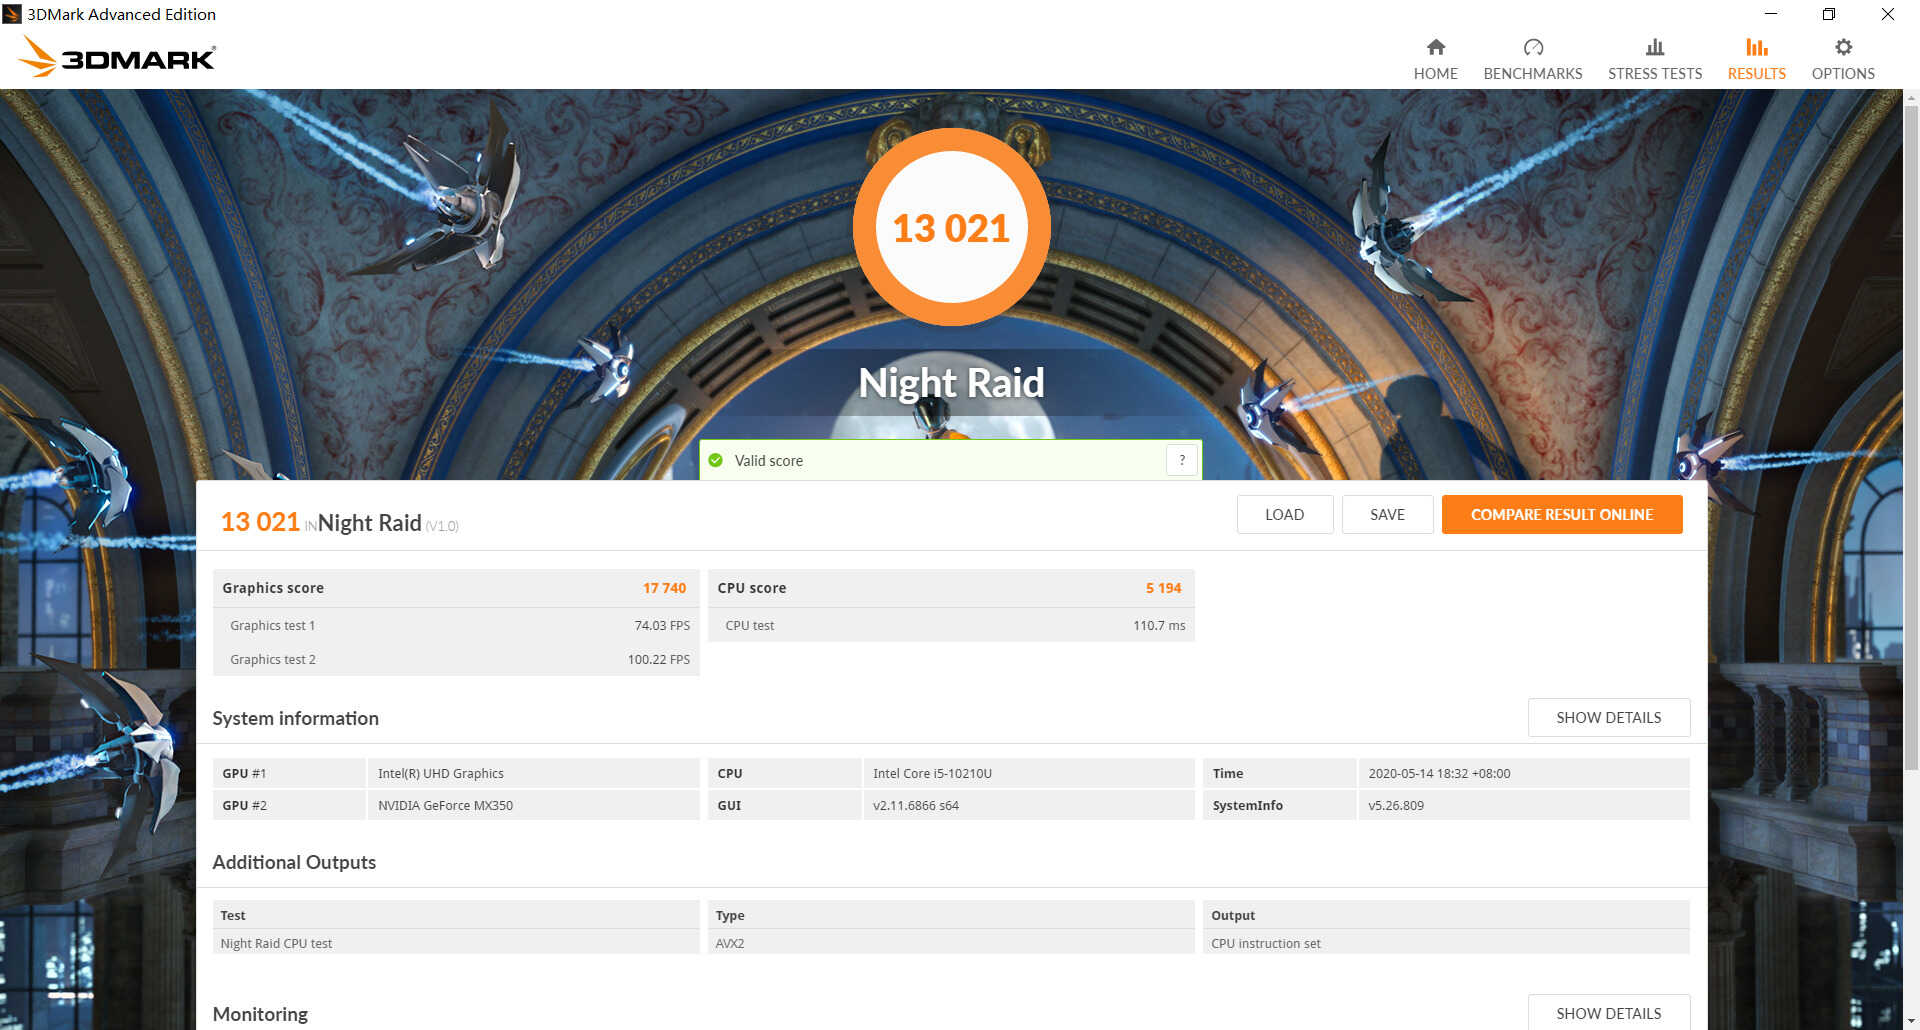This screenshot has height=1030, width=1920.
Task: Click the Additional Outputs heading
Action: tap(294, 862)
